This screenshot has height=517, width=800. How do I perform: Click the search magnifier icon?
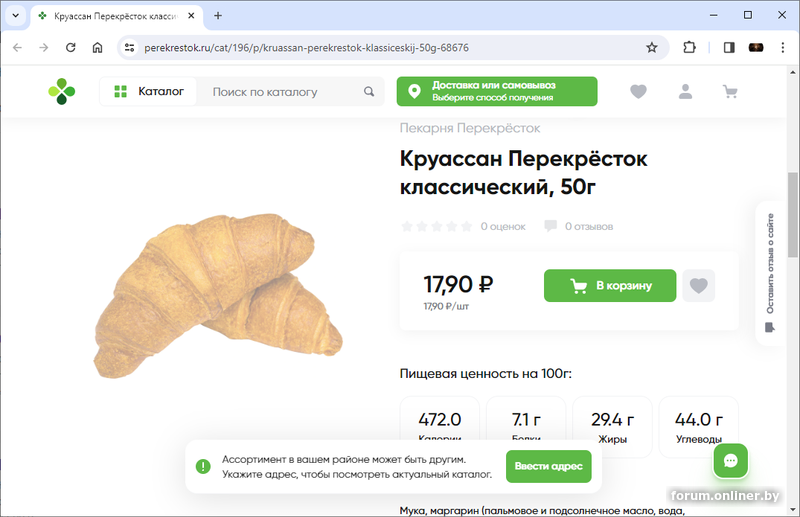(x=369, y=91)
